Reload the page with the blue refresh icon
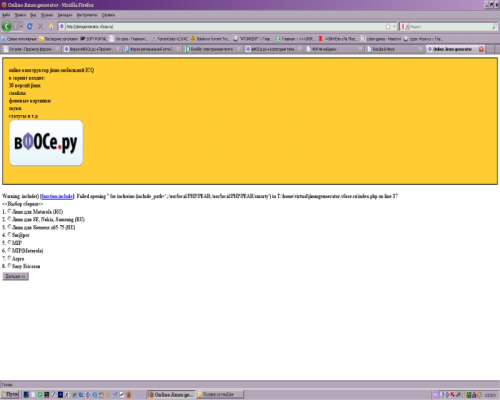 (30, 26)
